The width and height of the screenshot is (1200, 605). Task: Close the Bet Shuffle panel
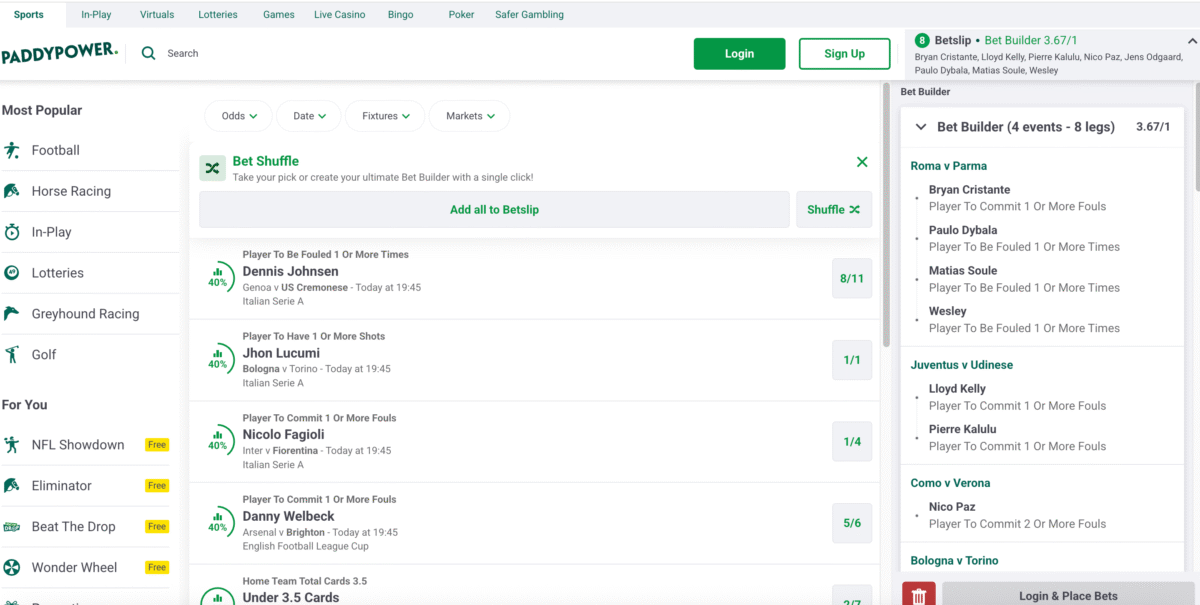point(862,162)
